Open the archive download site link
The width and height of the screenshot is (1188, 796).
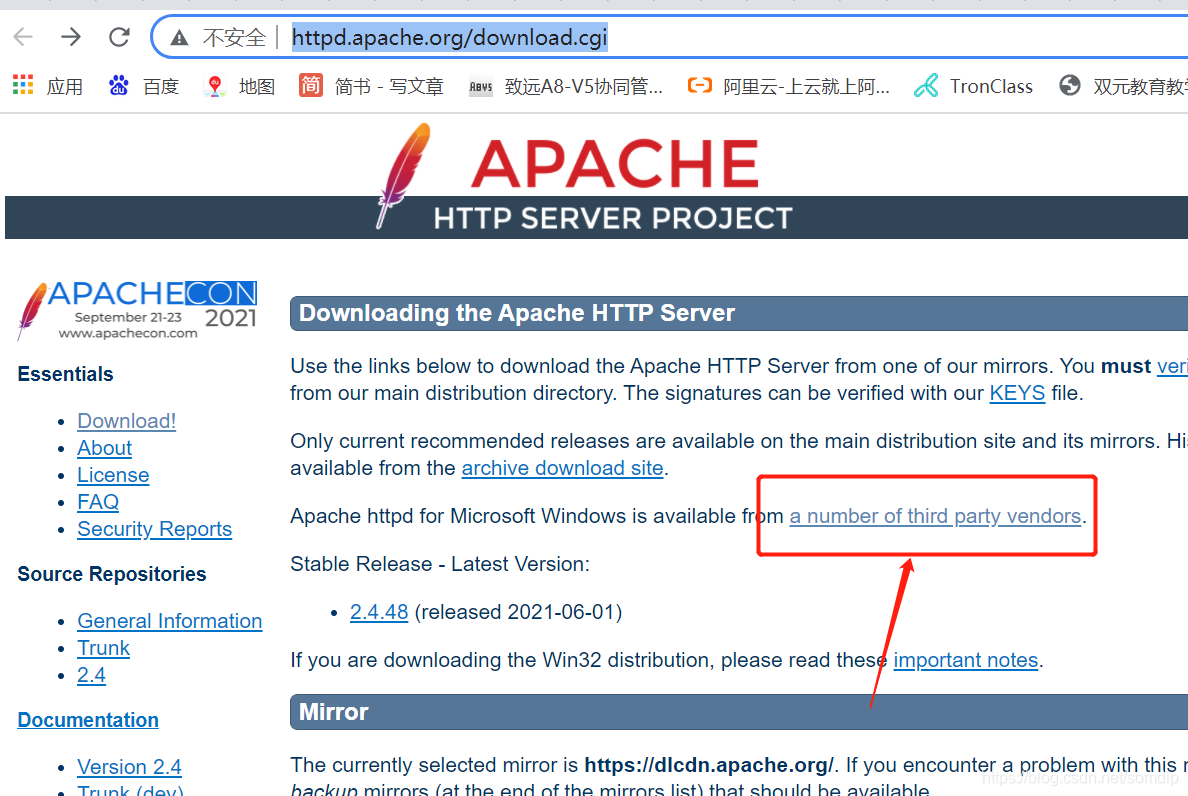562,468
